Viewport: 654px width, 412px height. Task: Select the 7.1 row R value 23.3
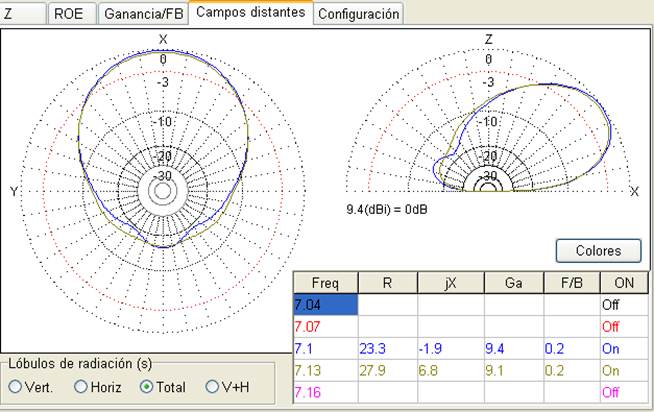point(389,348)
